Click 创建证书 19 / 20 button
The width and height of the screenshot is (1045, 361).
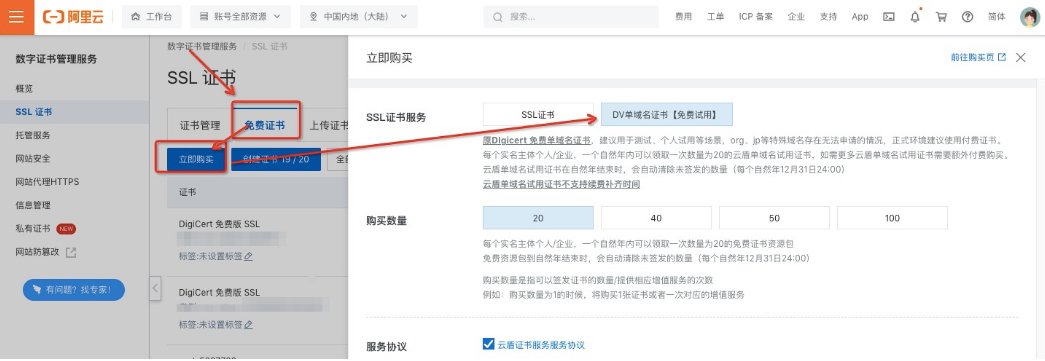[x=276, y=160]
